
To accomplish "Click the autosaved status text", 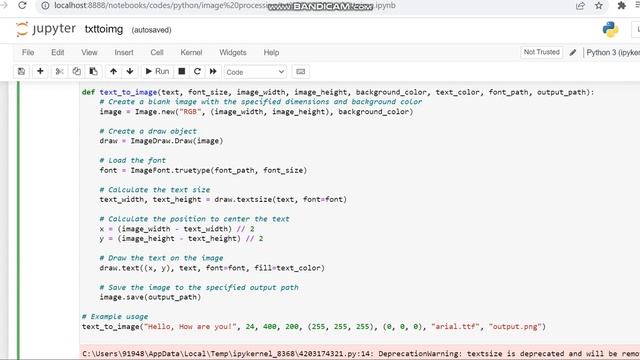I will 151,30.
